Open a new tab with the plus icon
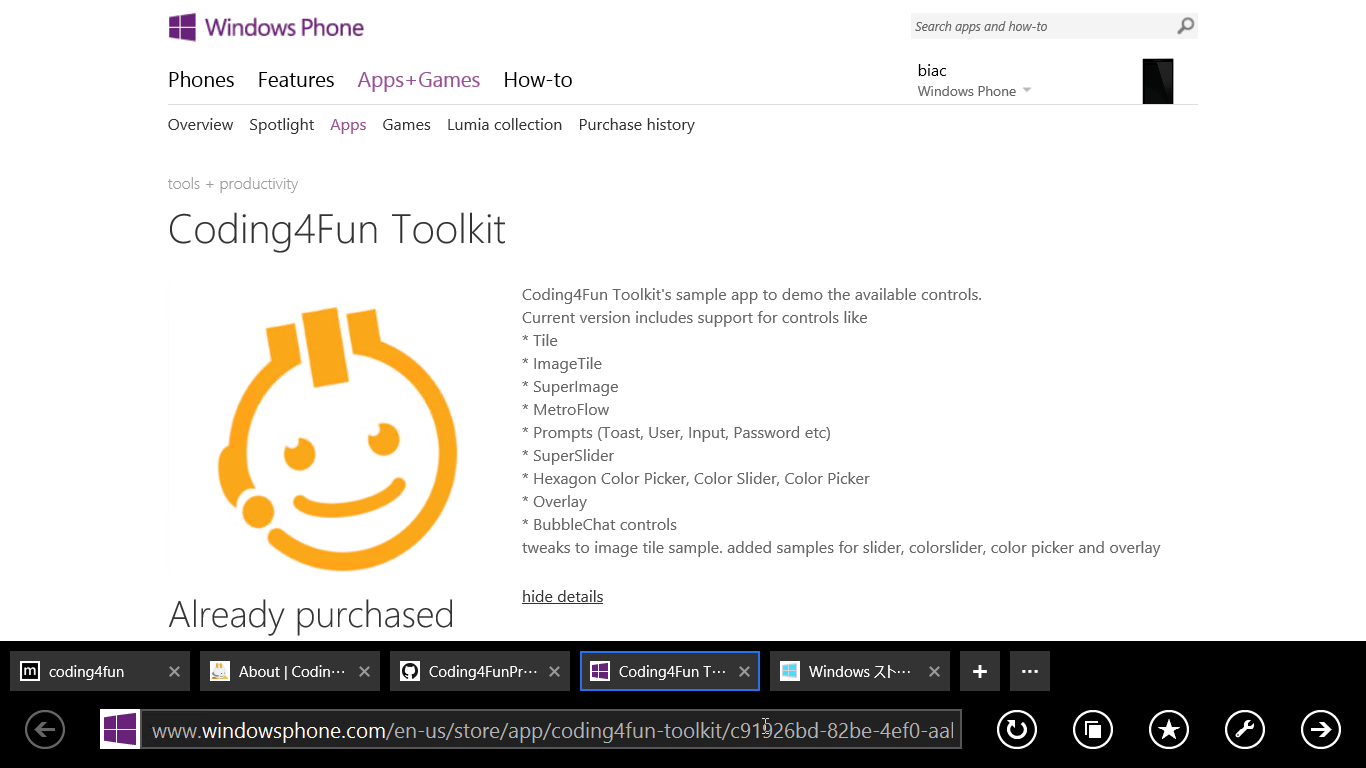This screenshot has height=768, width=1366. point(979,670)
